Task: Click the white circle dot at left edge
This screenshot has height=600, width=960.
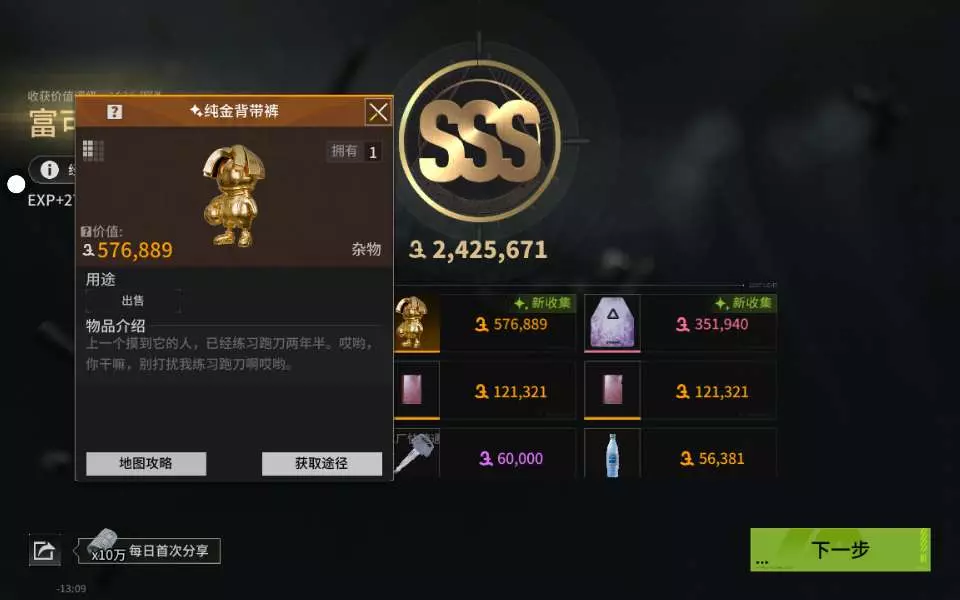Action: [x=16, y=184]
